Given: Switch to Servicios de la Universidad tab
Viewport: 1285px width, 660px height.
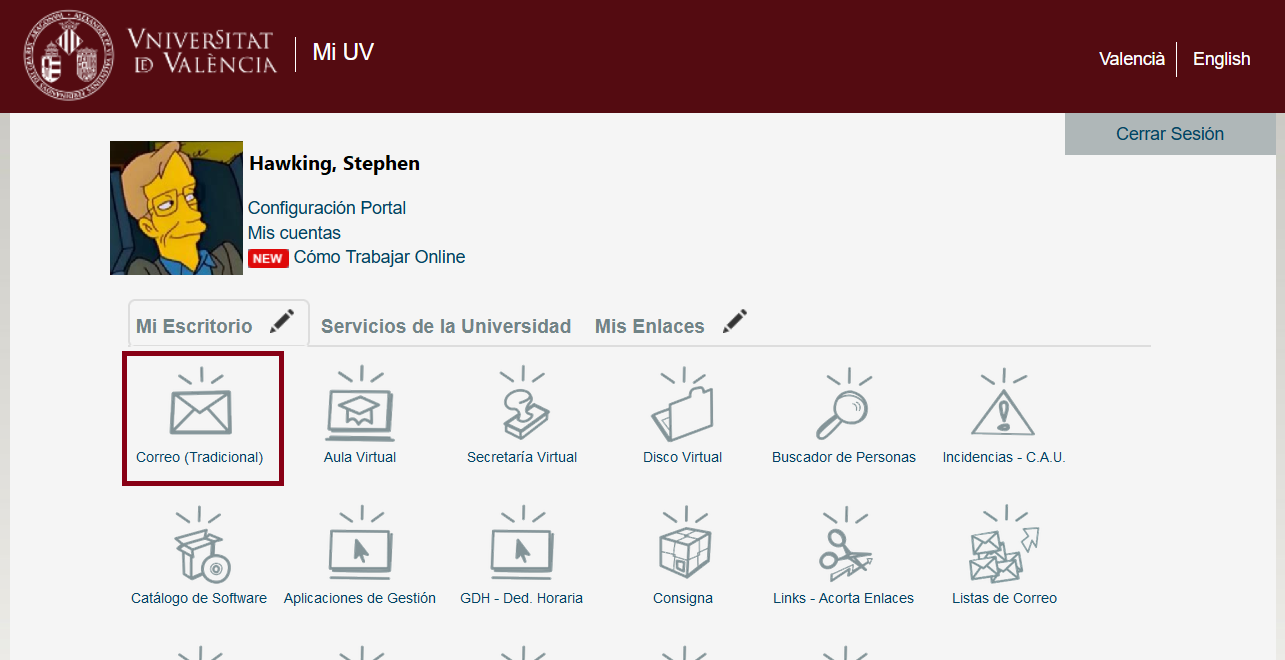Looking at the screenshot, I should pos(446,326).
